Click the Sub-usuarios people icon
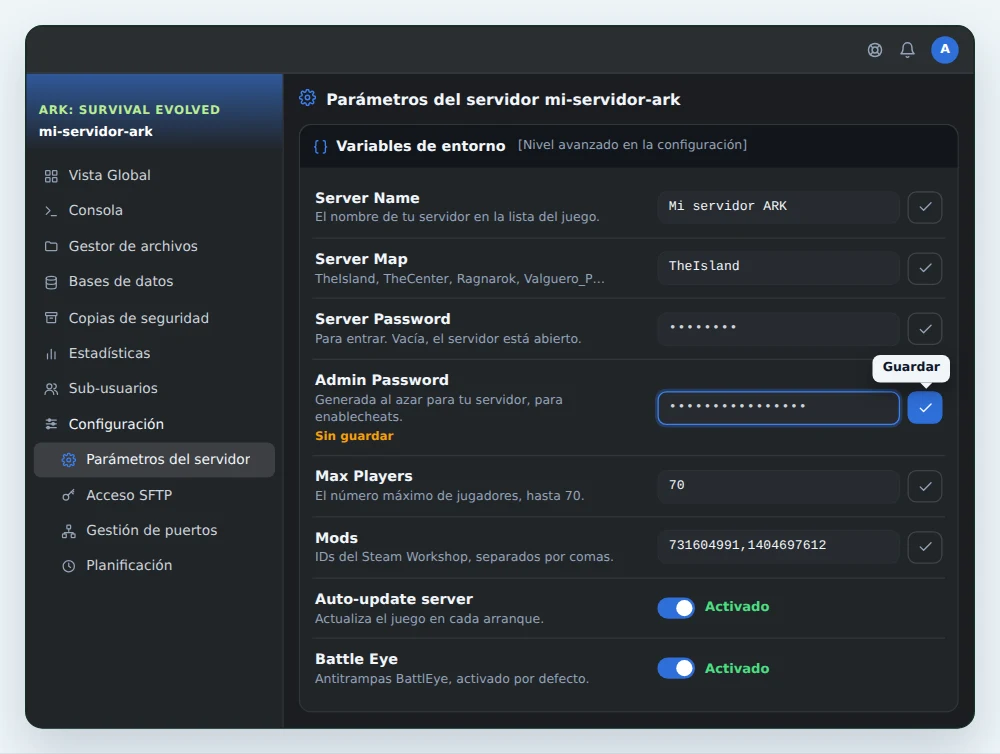 [51, 388]
